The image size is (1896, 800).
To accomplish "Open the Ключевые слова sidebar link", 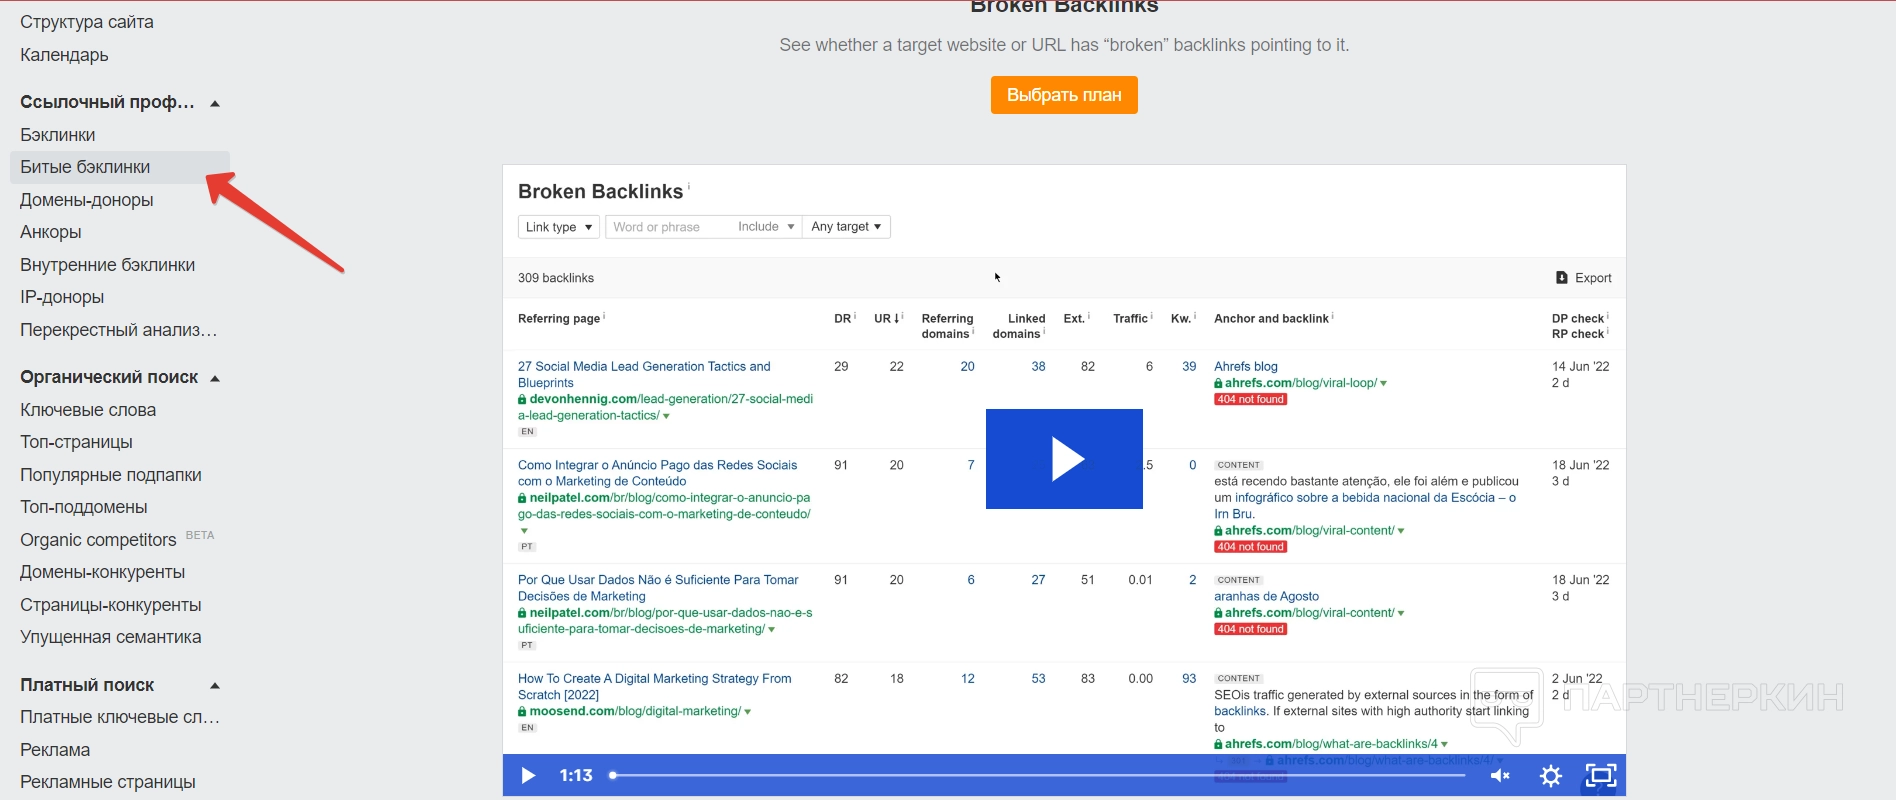I will pyautogui.click(x=88, y=410).
